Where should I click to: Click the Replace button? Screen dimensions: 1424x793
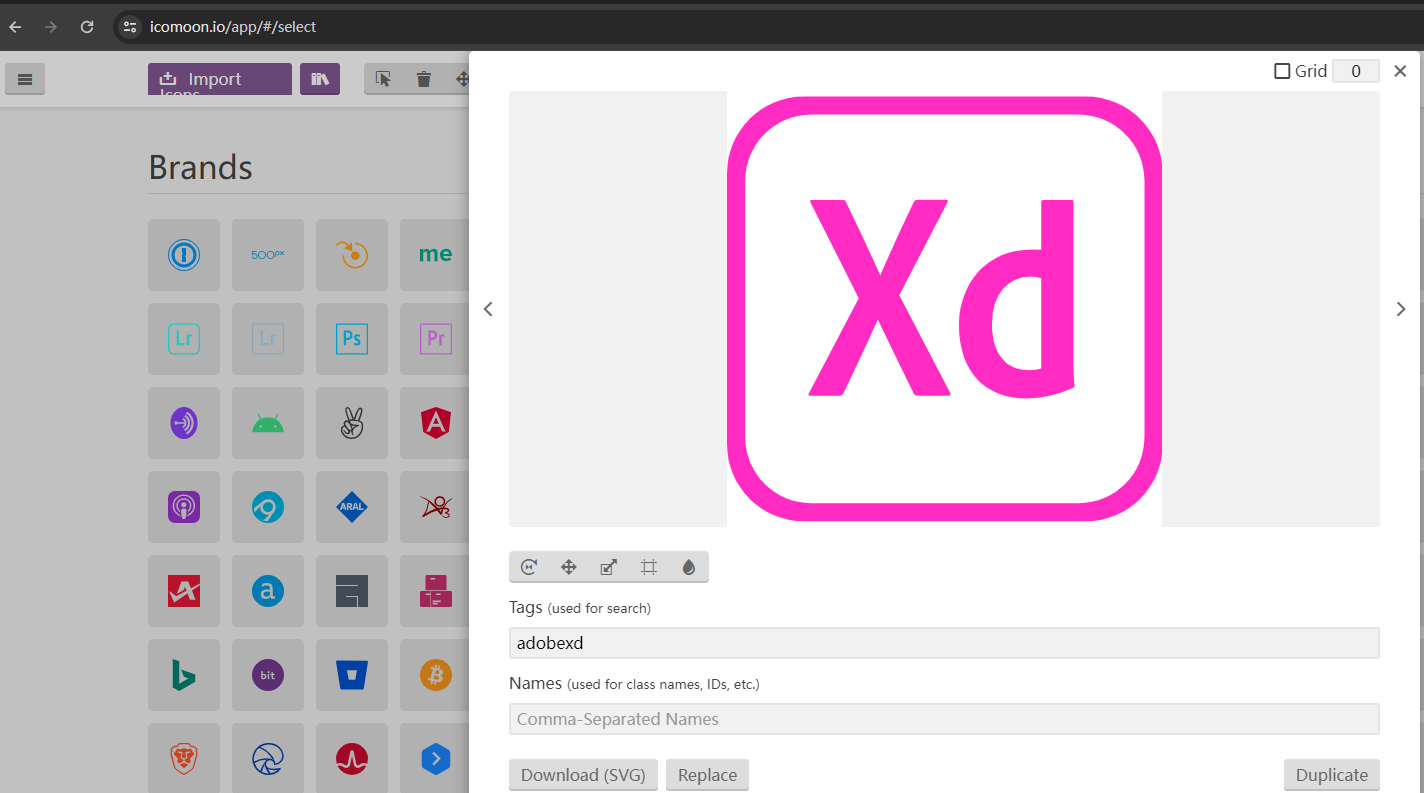[x=707, y=775]
